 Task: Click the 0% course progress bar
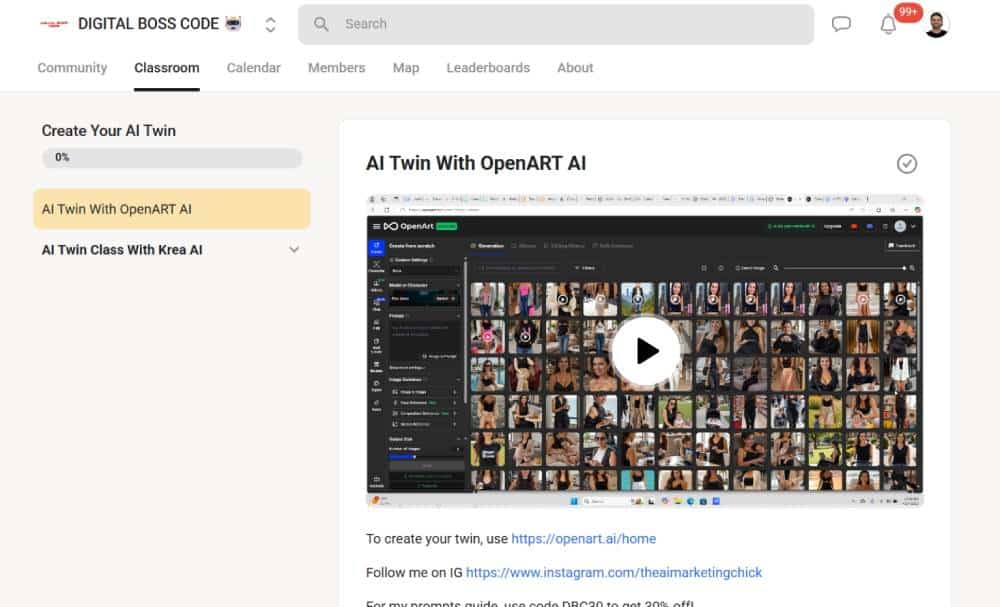pyautogui.click(x=172, y=157)
